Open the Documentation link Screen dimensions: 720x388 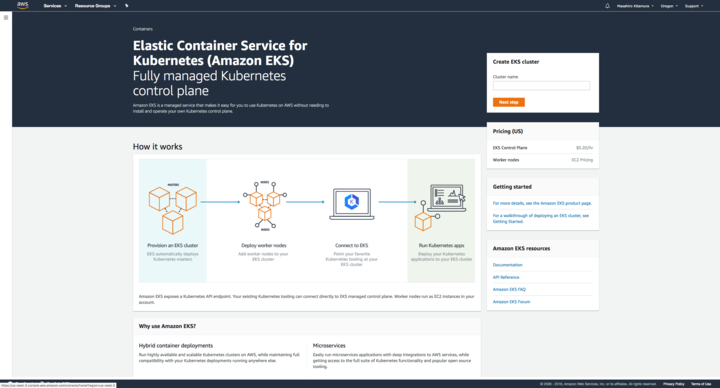[x=507, y=265]
